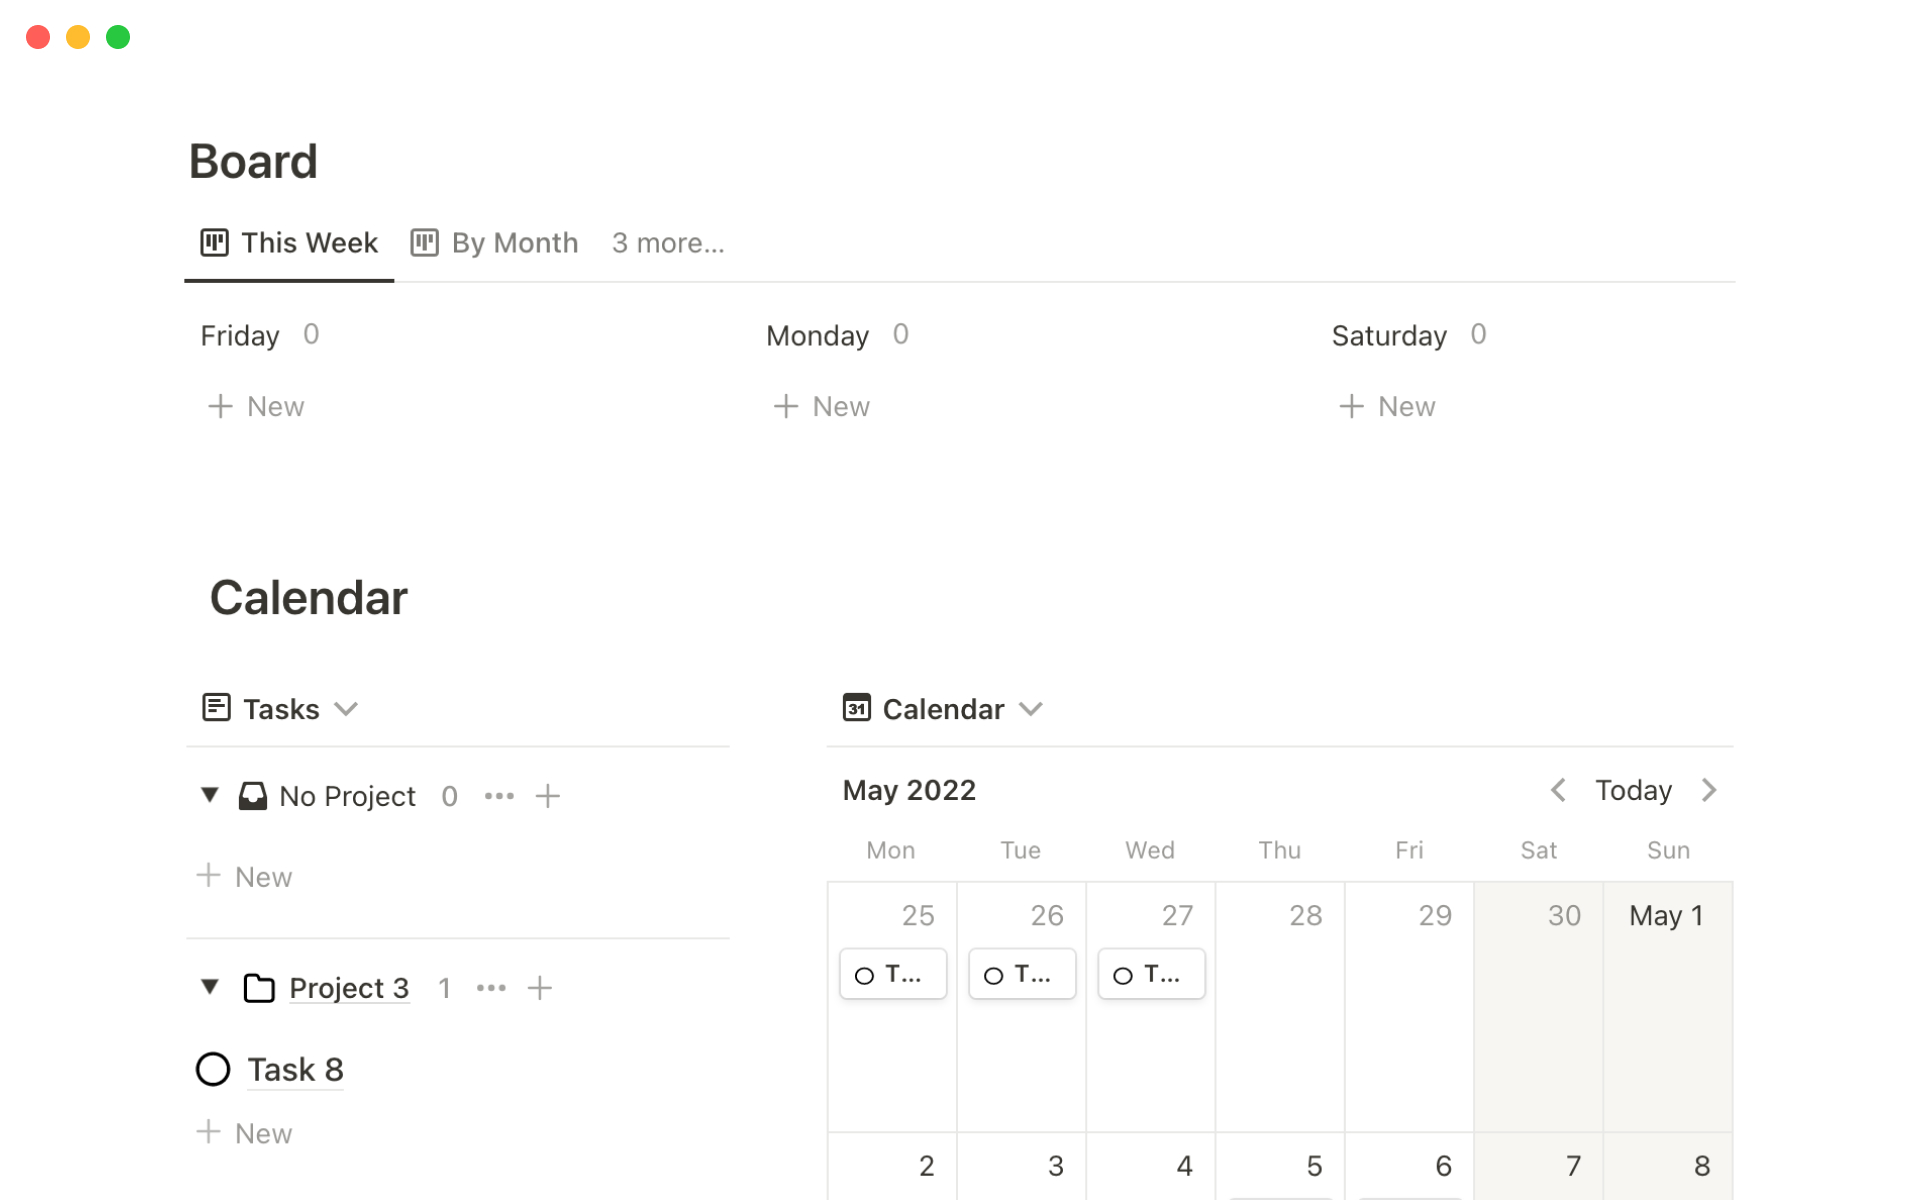Click the three-dot menu beside No Project
Screen dimensions: 1920x1200
point(499,796)
